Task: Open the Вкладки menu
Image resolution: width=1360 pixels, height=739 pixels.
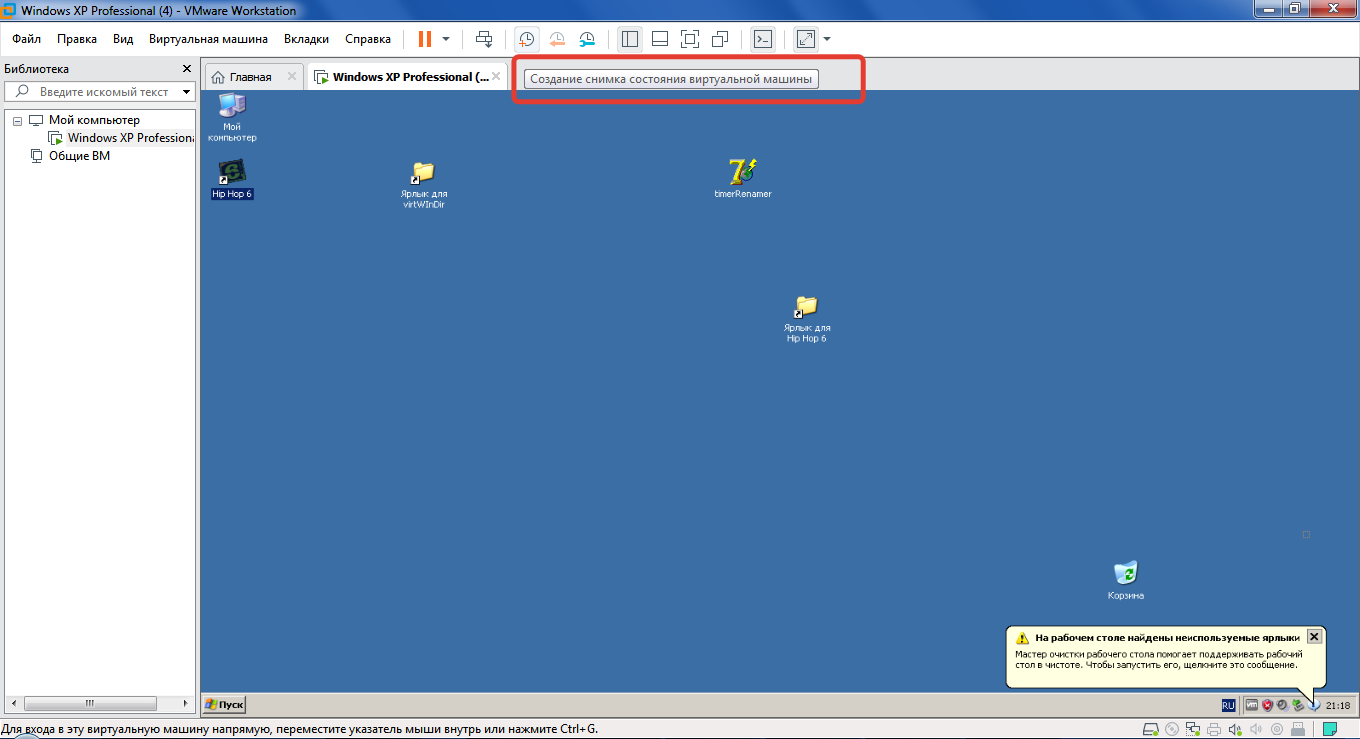Action: pos(306,39)
